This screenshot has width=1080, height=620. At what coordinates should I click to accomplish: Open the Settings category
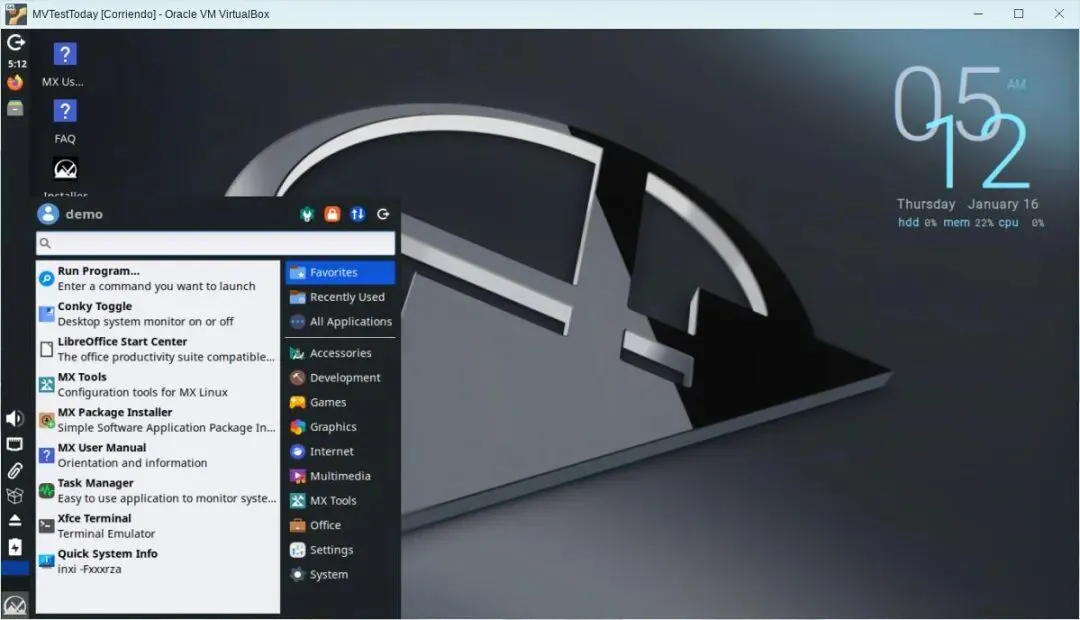(340, 550)
